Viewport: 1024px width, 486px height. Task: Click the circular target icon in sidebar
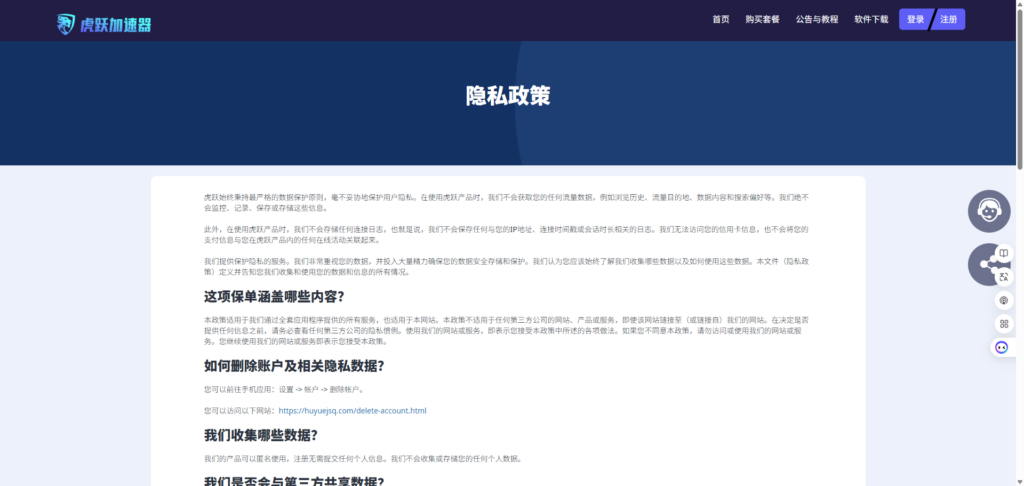[x=1004, y=300]
